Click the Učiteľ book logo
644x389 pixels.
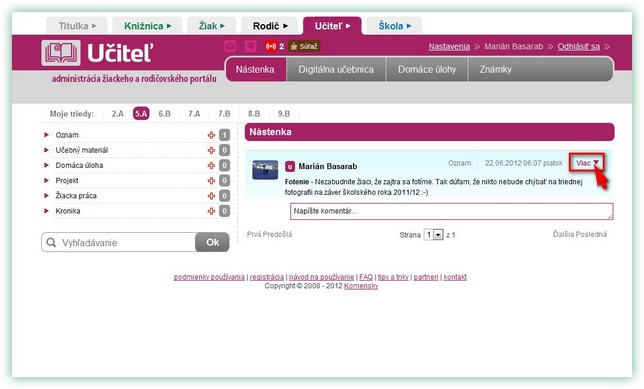[x=61, y=53]
